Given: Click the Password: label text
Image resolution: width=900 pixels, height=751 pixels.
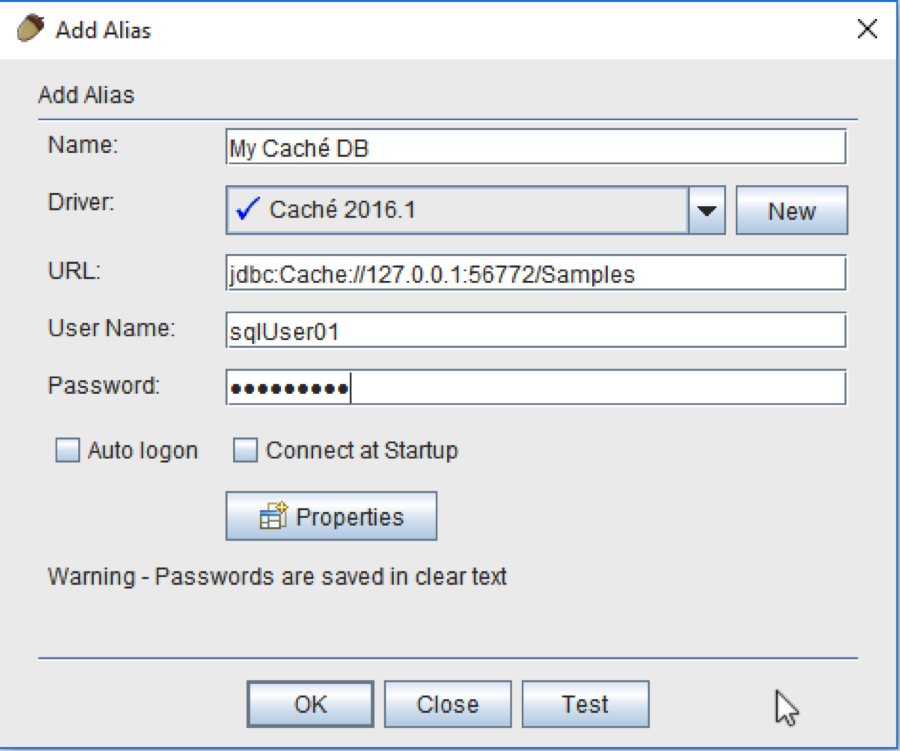Looking at the screenshot, I should (103, 385).
